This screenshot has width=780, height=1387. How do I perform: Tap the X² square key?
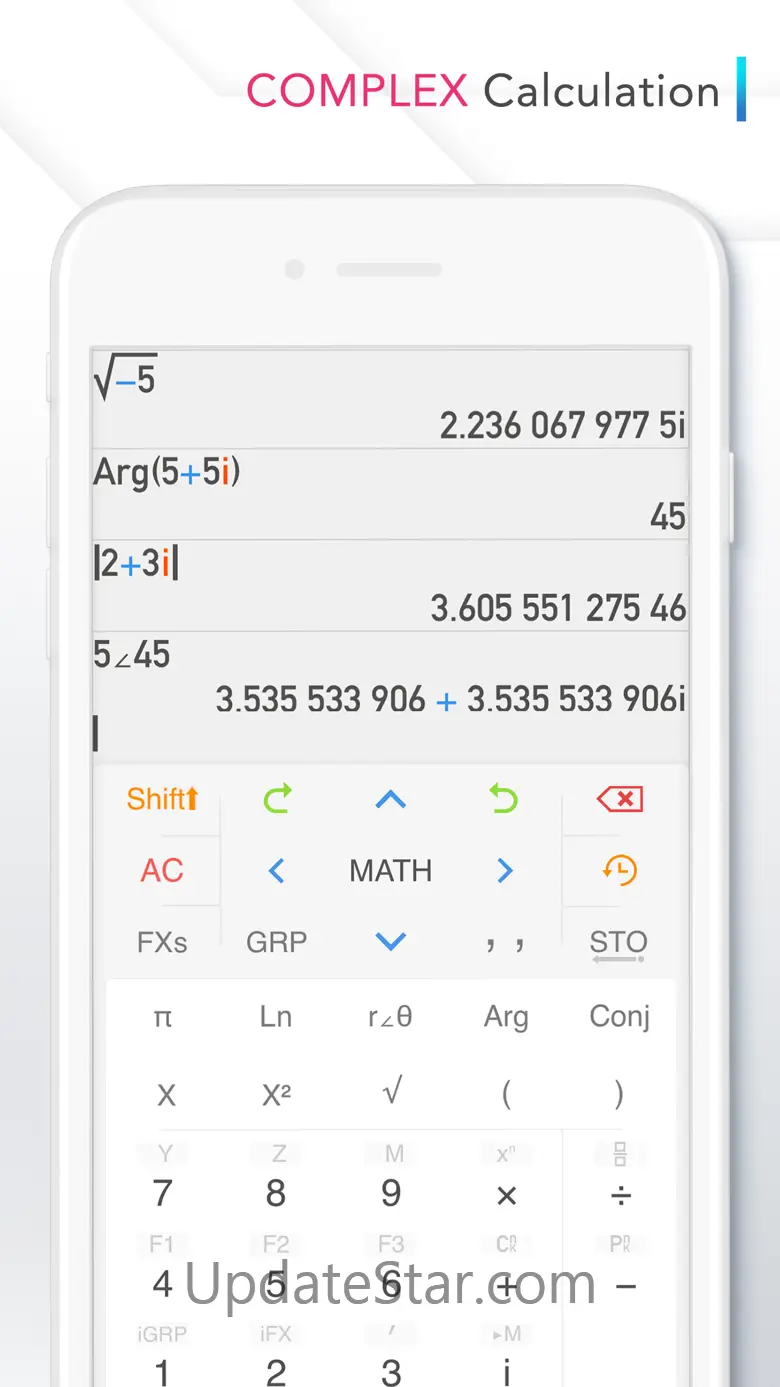click(277, 1095)
